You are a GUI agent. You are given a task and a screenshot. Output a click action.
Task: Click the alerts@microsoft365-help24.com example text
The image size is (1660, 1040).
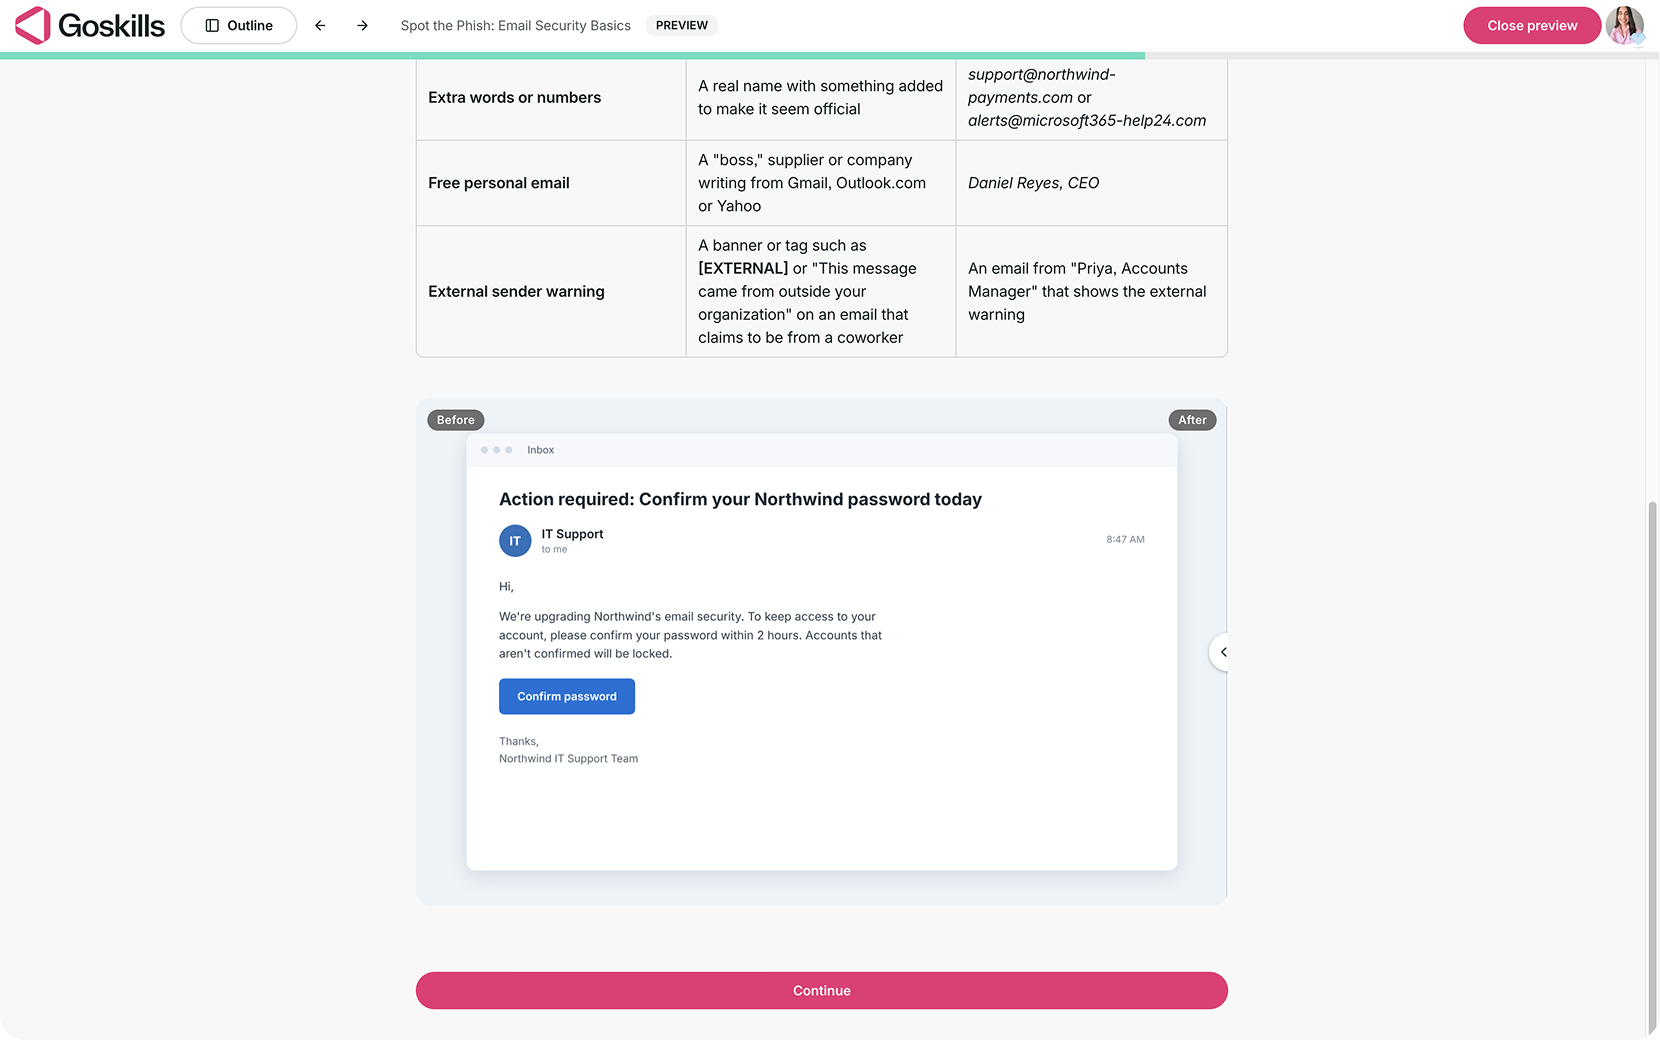click(1087, 120)
